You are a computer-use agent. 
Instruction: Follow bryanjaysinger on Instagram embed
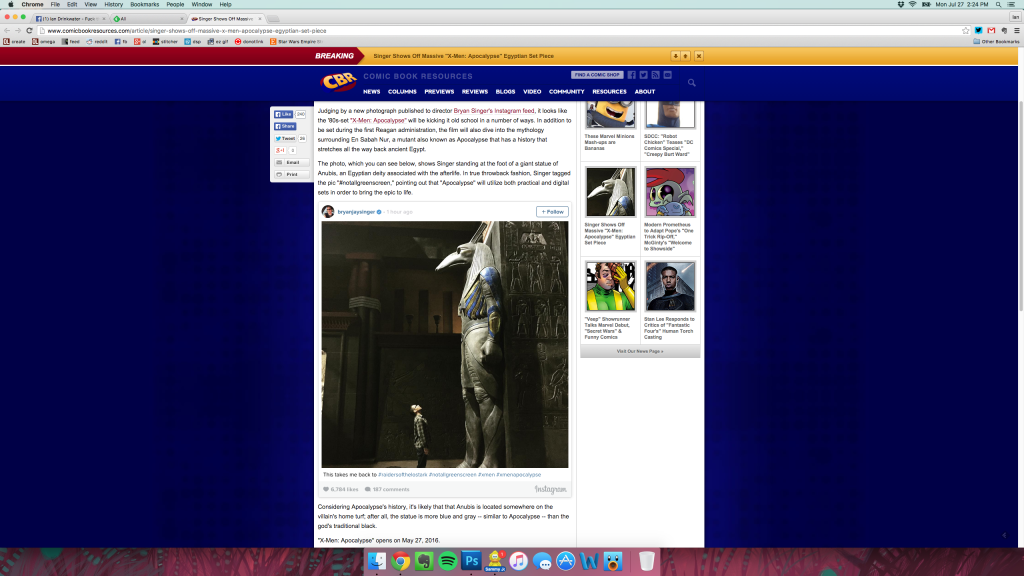[x=552, y=212]
